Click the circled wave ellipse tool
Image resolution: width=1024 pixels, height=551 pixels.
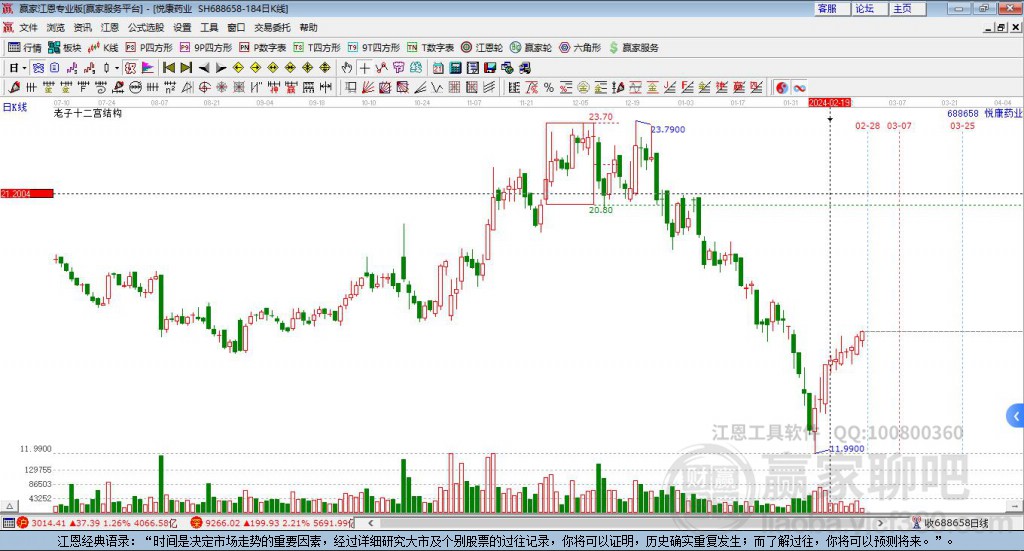coord(135,87)
